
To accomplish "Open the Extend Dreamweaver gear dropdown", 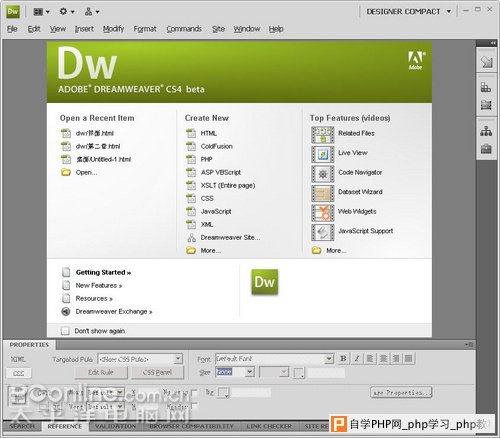I will pos(67,12).
